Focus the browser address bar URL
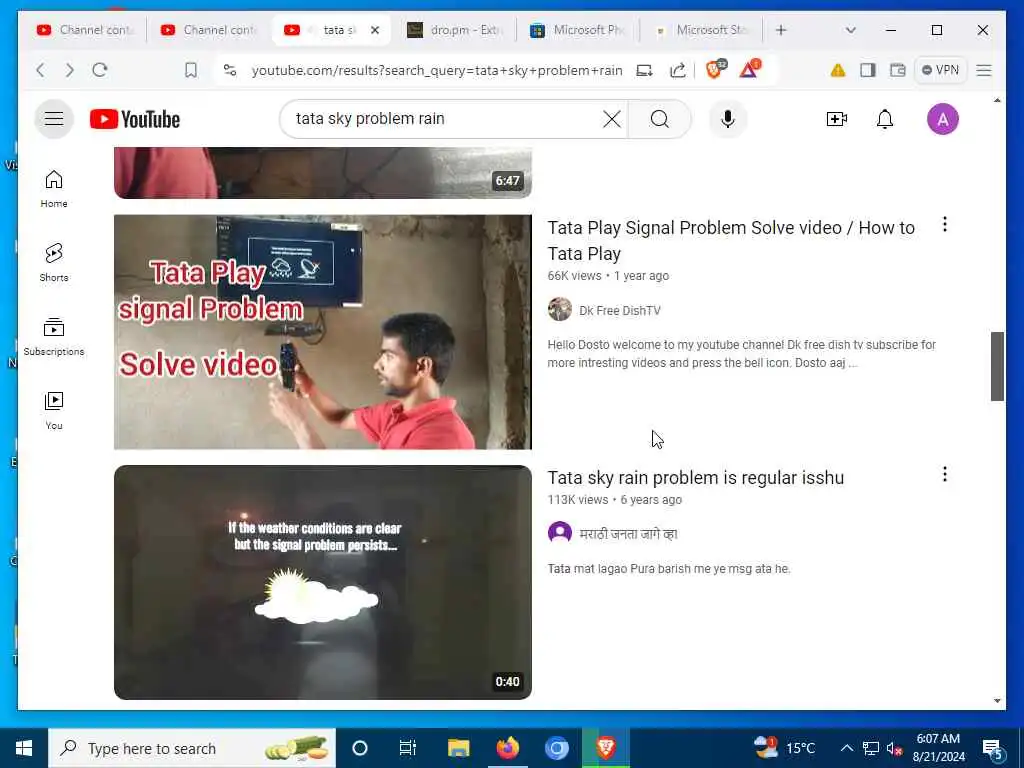The height and width of the screenshot is (768, 1024). click(x=437, y=70)
